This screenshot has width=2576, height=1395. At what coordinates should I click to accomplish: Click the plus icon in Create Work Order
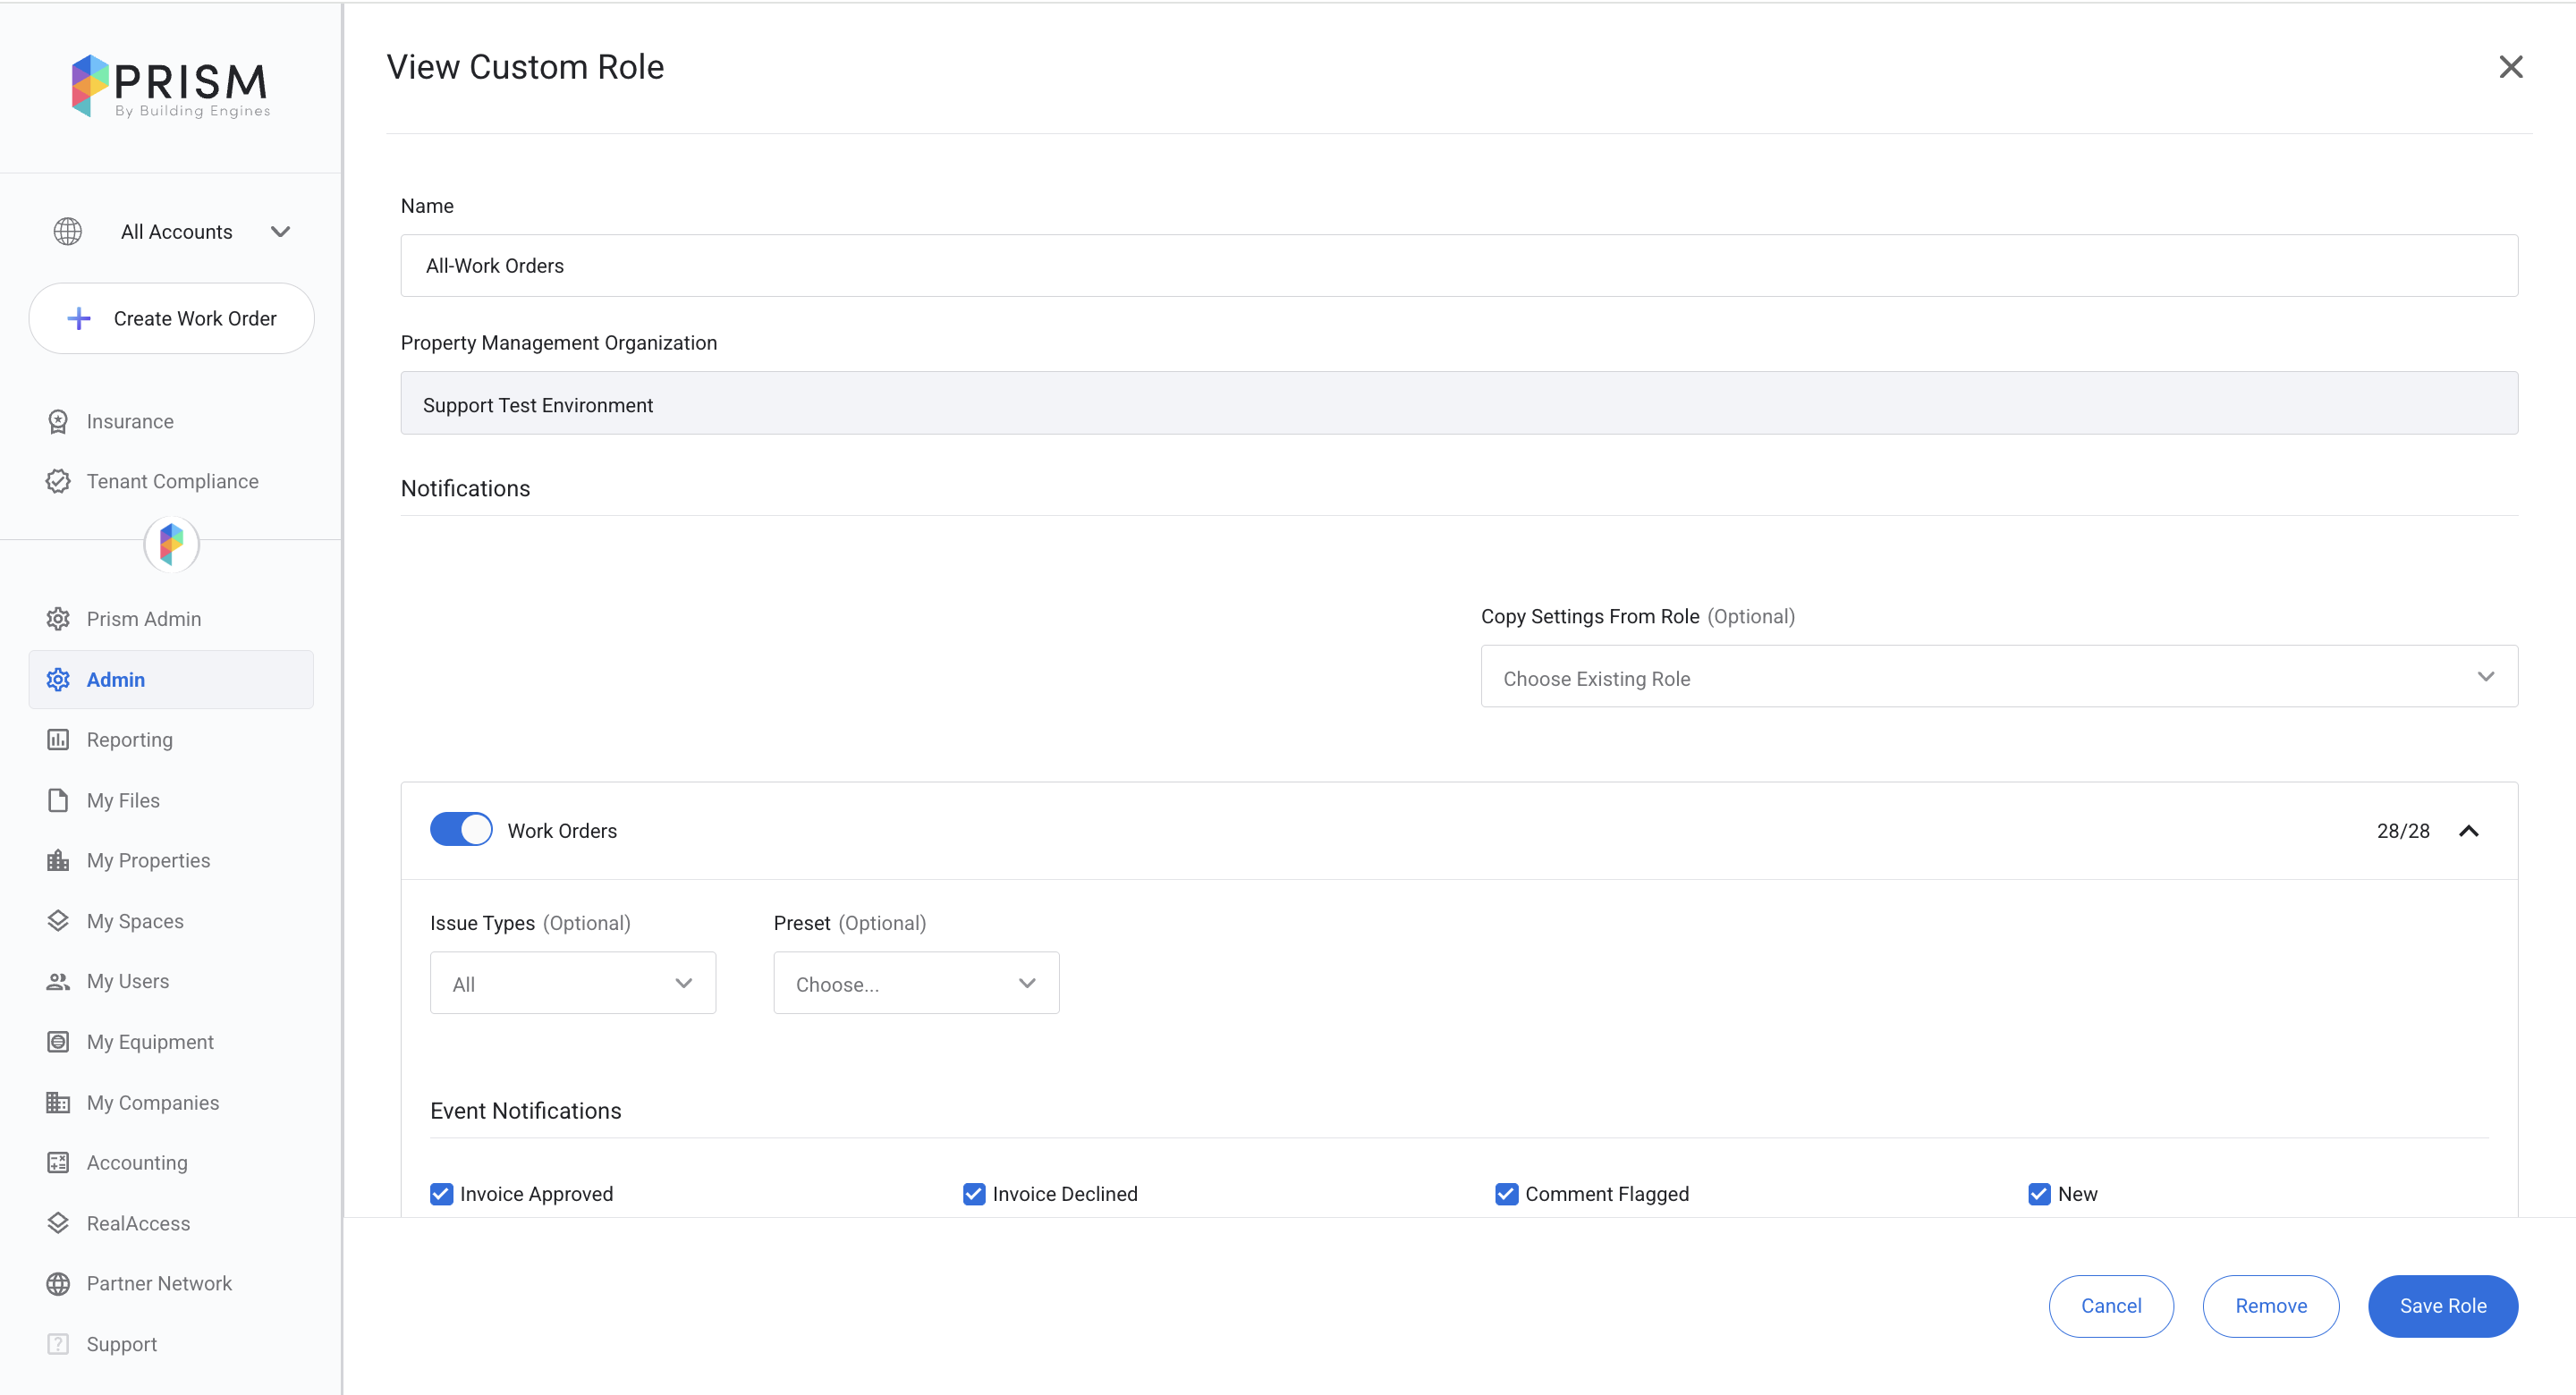(x=79, y=319)
